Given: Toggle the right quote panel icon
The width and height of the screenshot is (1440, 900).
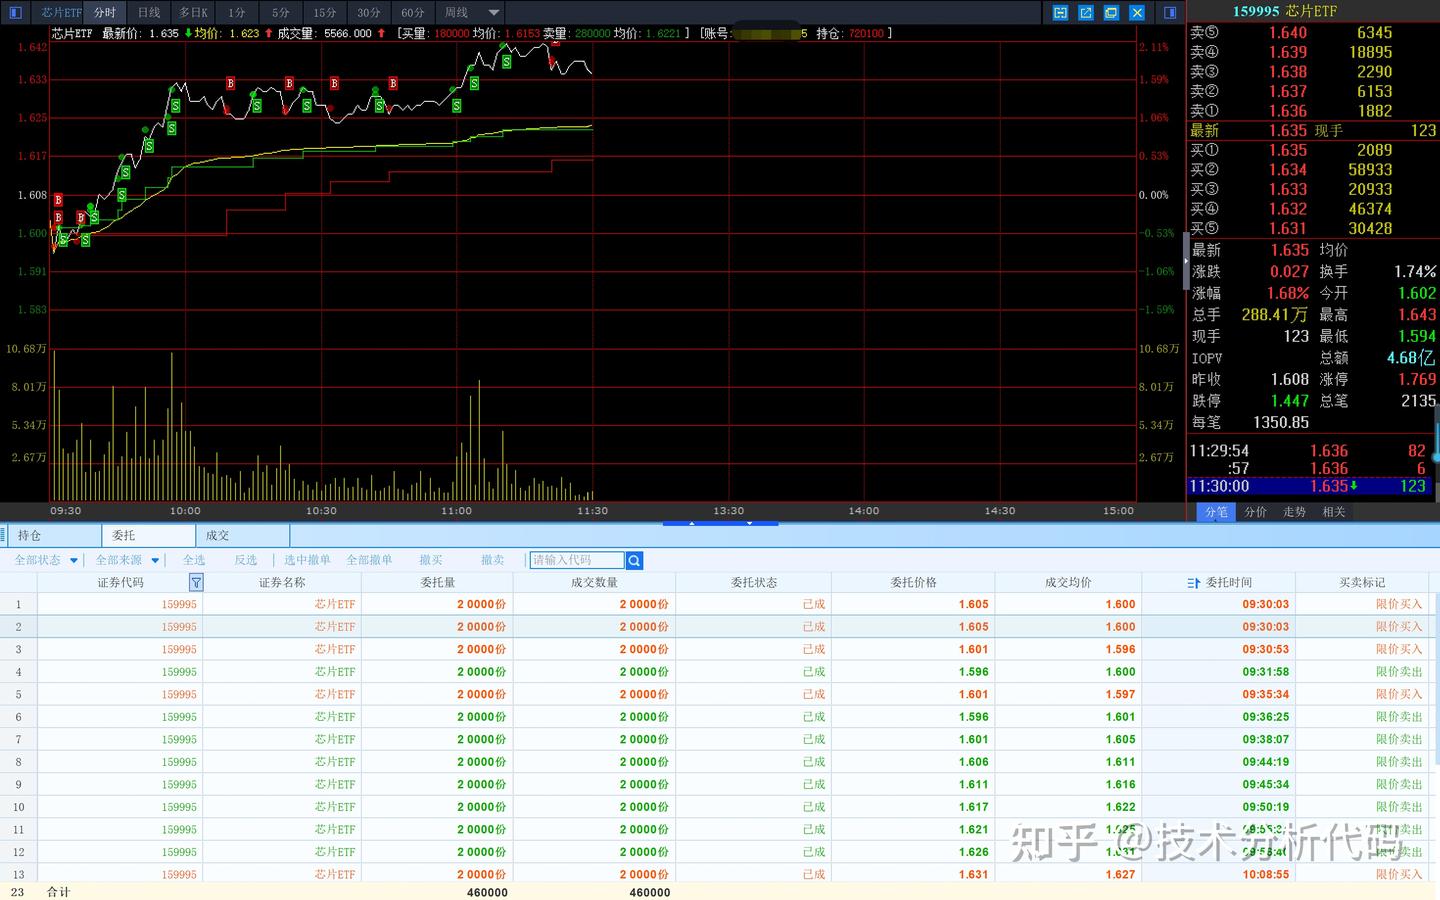Looking at the screenshot, I should click(x=1170, y=12).
